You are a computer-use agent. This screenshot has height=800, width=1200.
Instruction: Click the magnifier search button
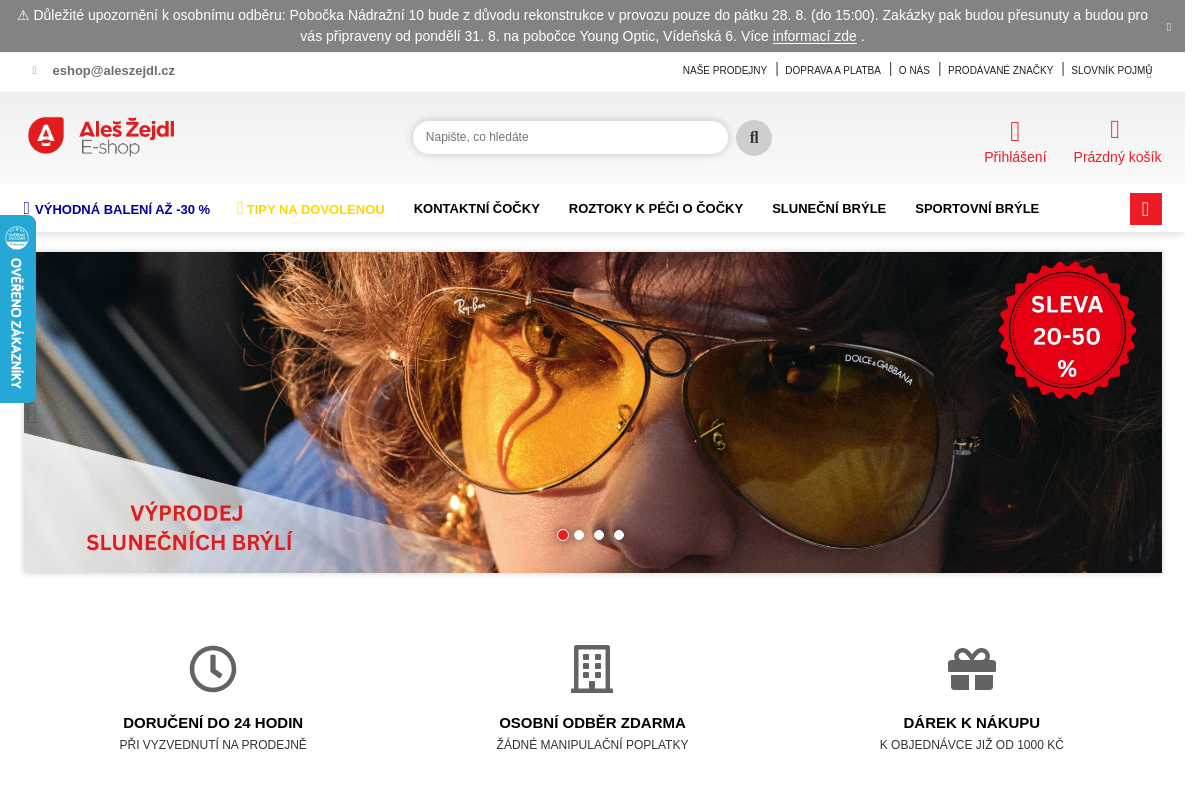(754, 138)
